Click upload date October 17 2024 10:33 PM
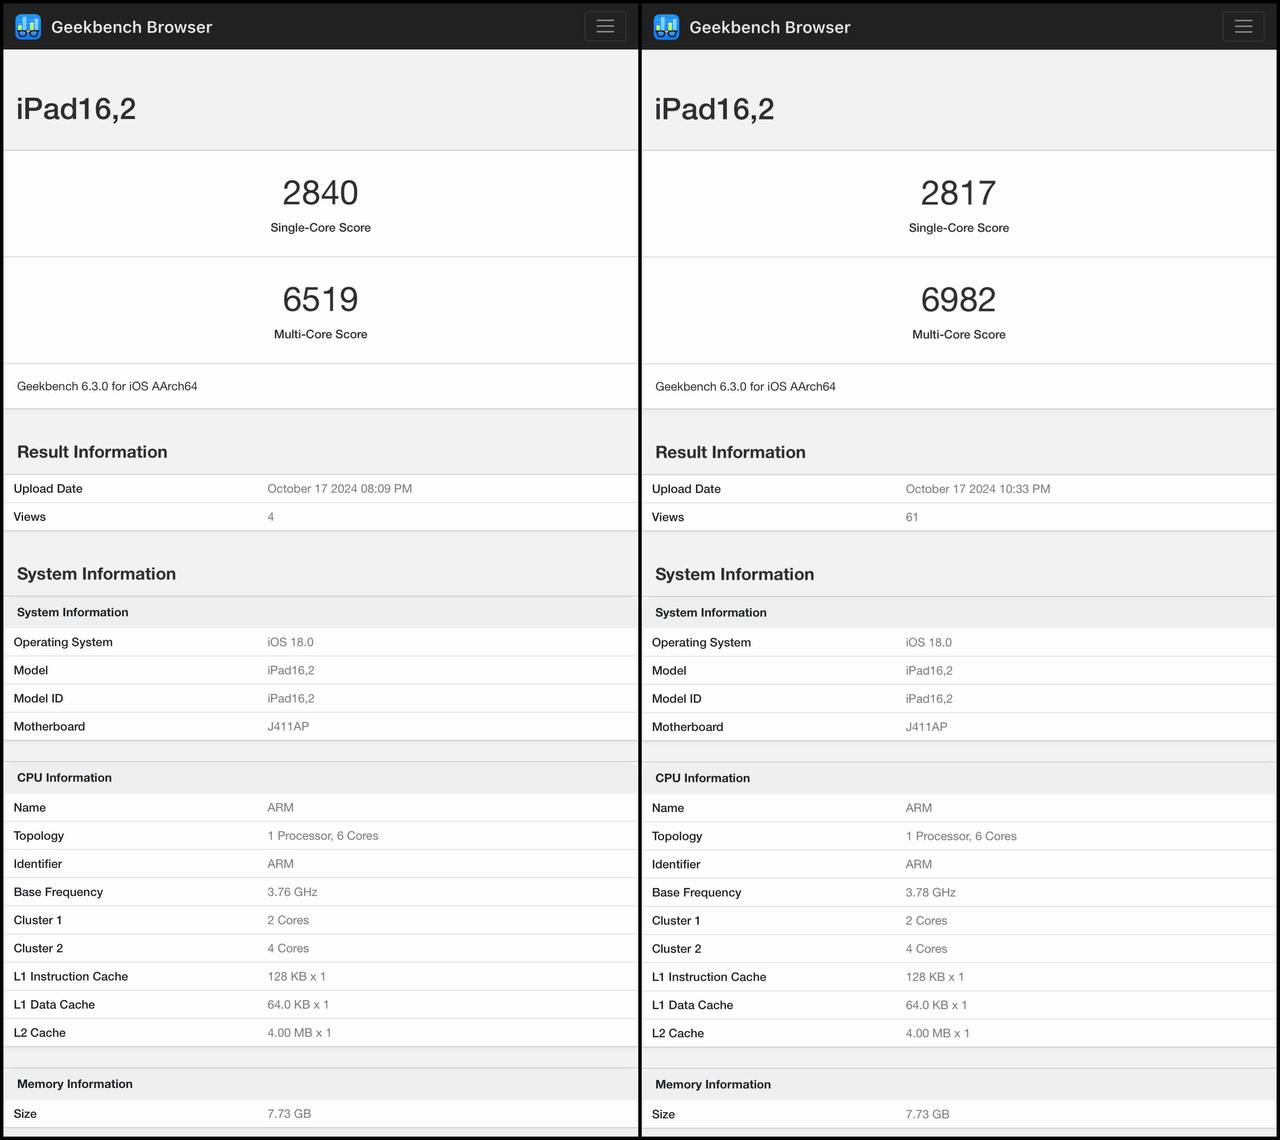This screenshot has width=1280, height=1140. pyautogui.click(x=978, y=489)
